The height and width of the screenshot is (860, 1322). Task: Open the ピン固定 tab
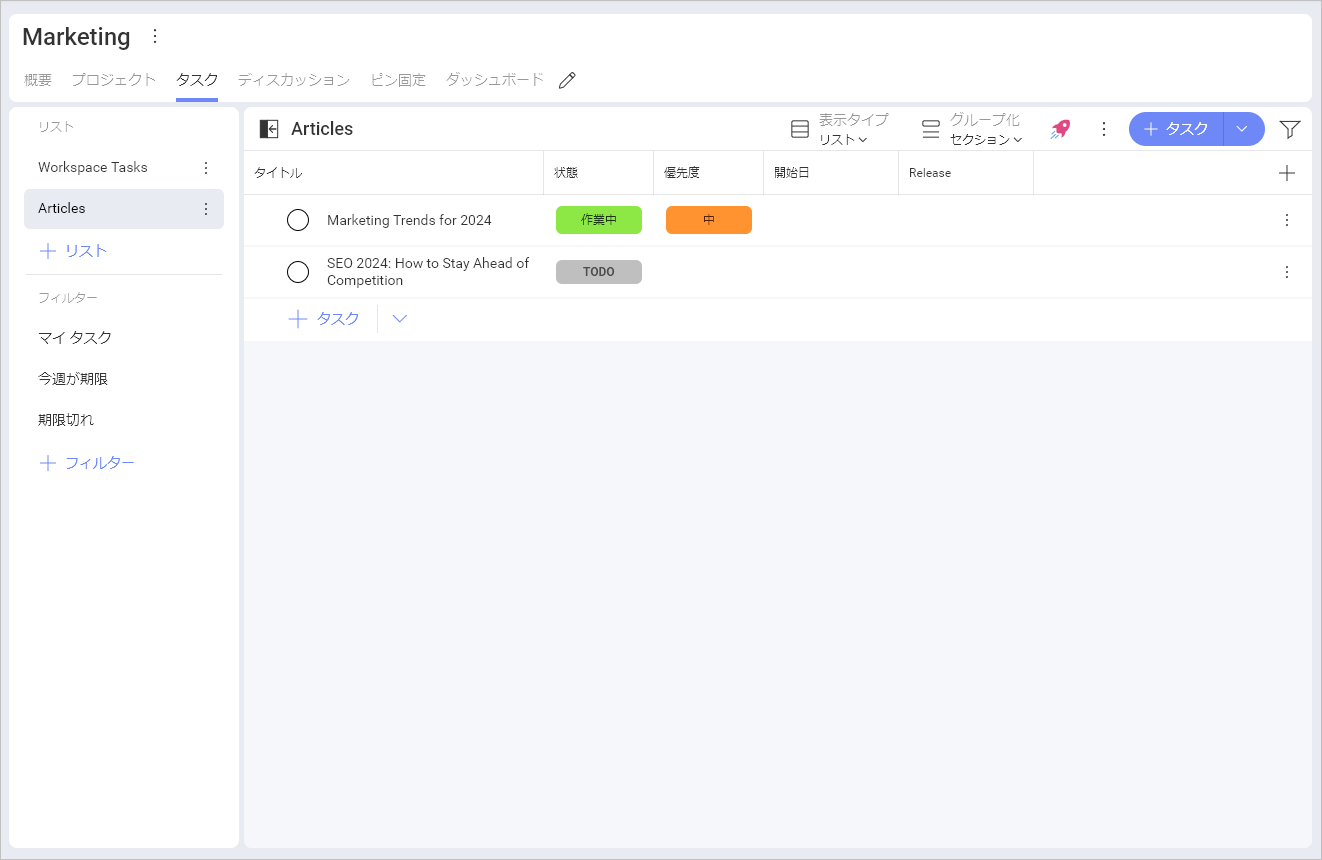398,80
